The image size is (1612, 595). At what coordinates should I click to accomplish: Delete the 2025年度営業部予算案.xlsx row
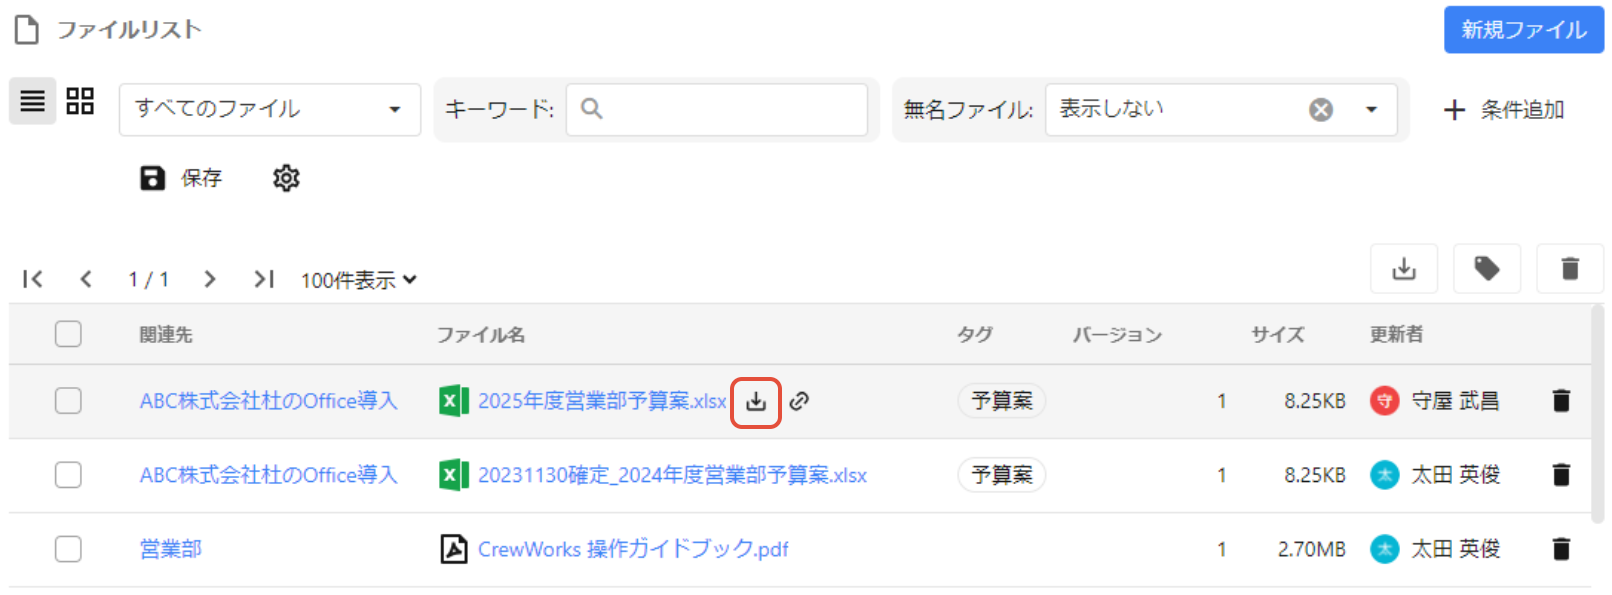1561,401
